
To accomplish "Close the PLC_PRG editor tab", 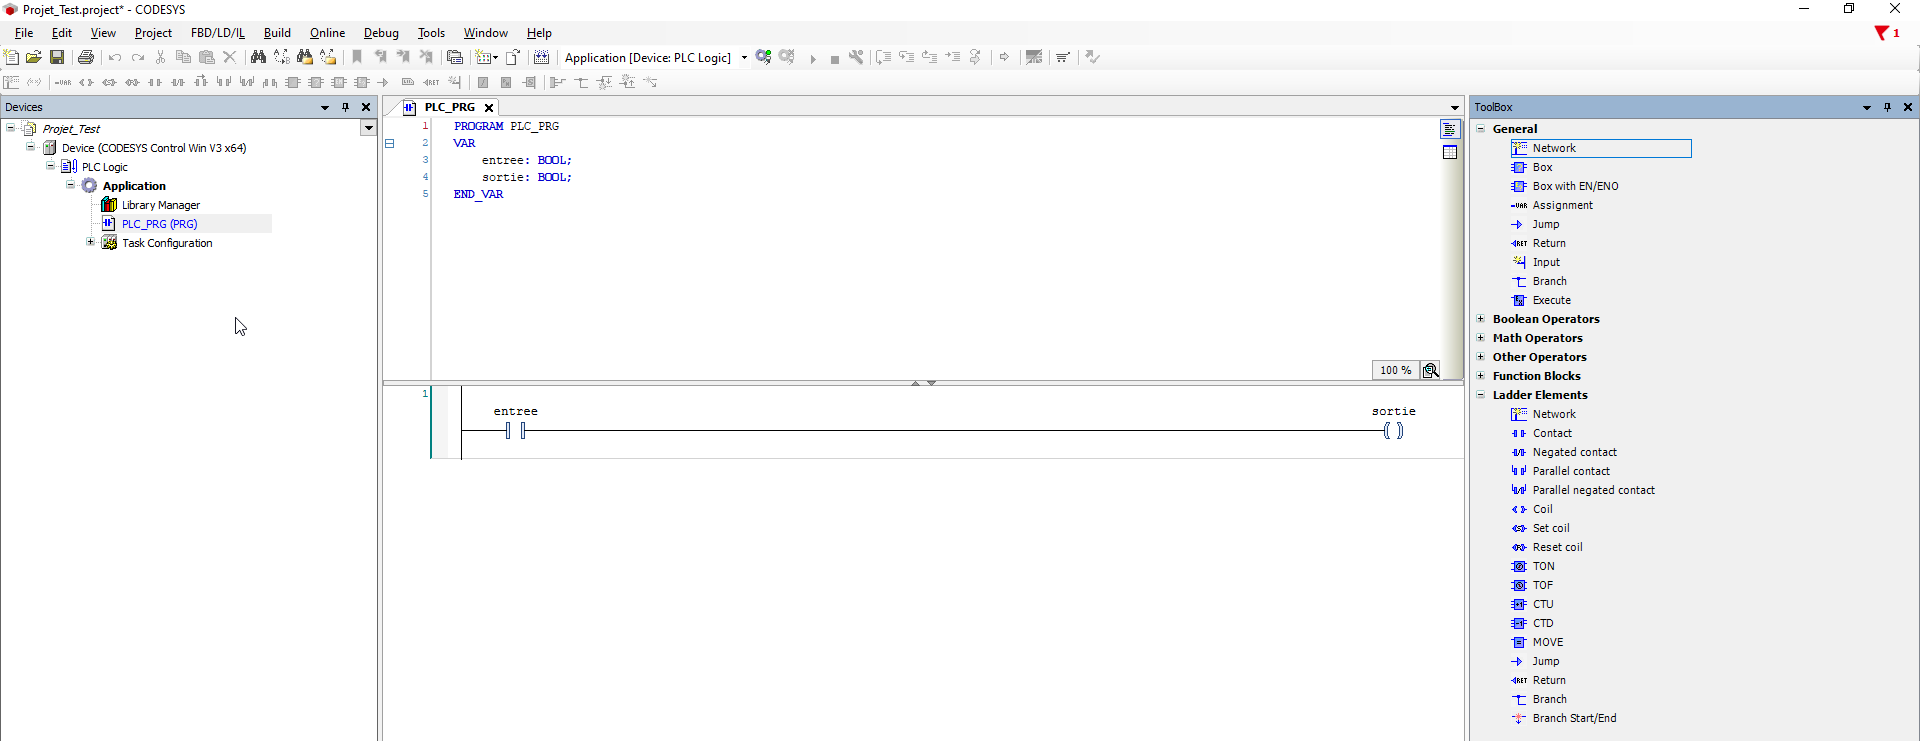I will pos(489,108).
